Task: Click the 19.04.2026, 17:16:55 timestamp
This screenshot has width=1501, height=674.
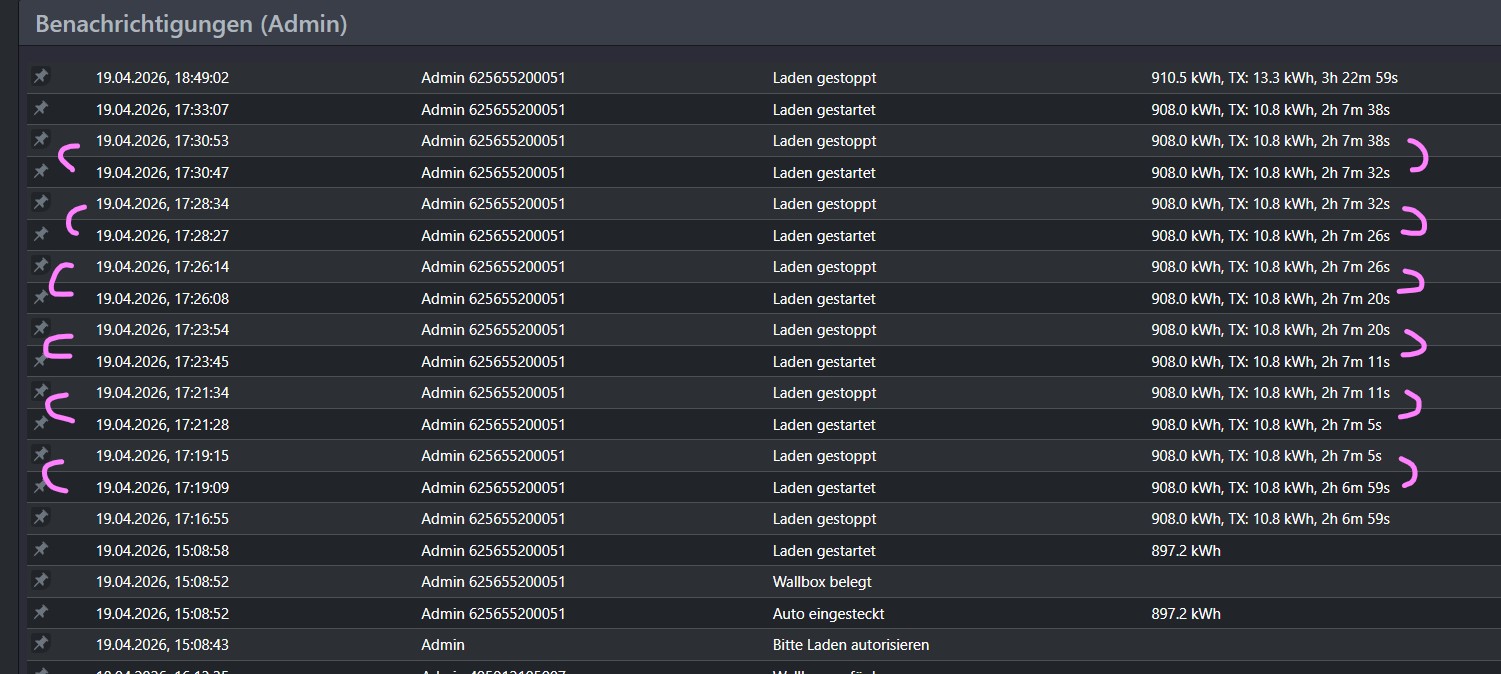Action: click(162, 519)
